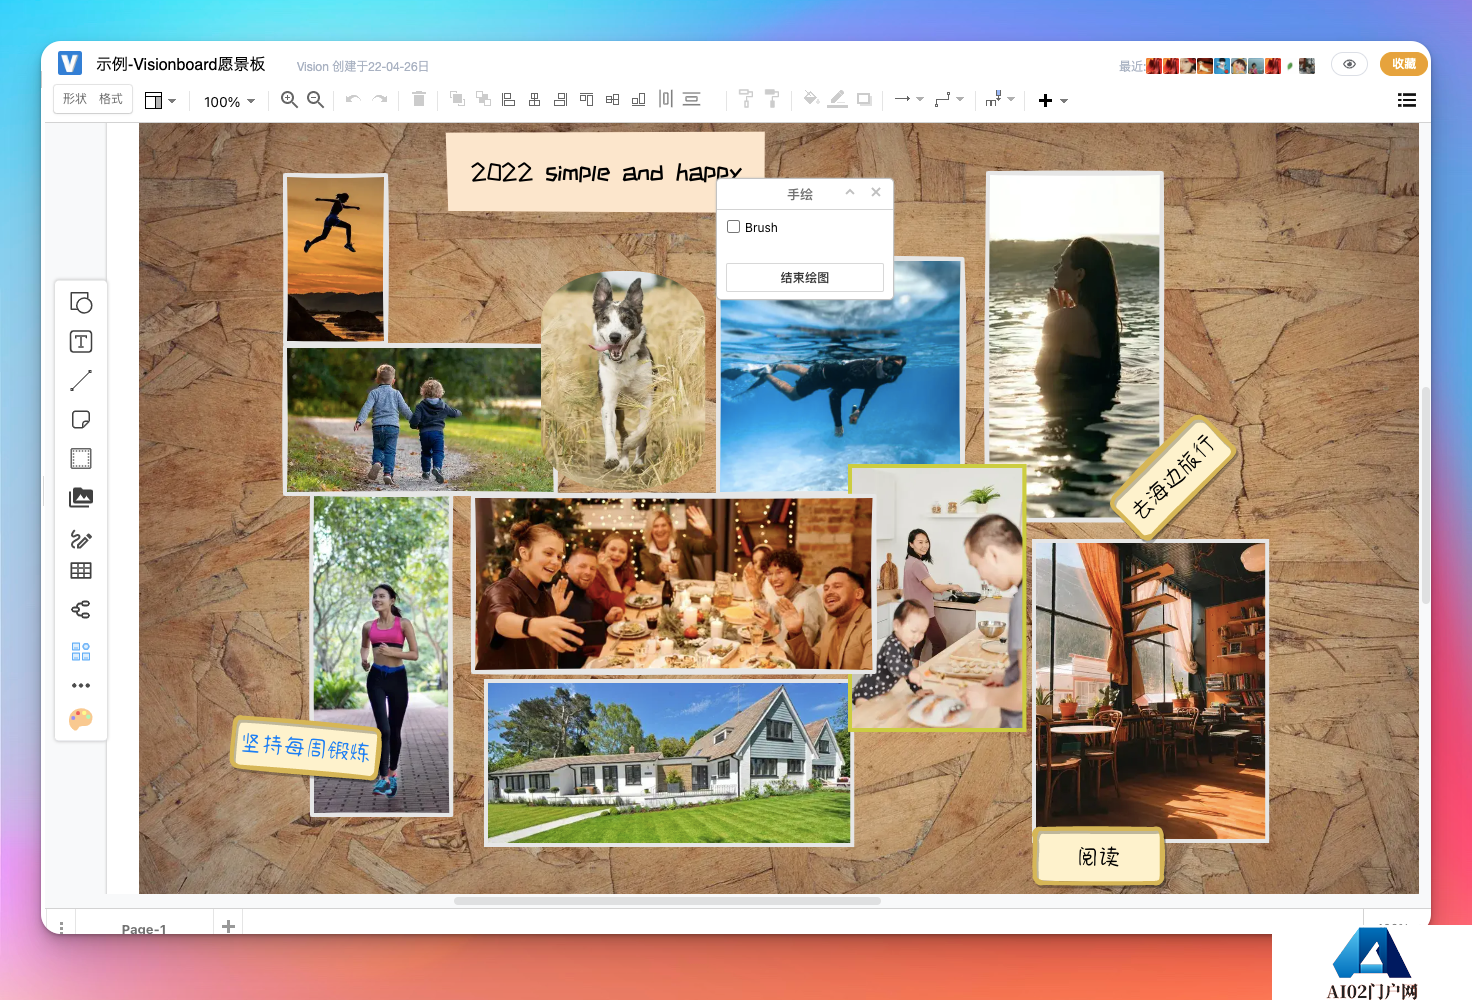Select the freehand drawing tool
1472x1000 pixels.
pyautogui.click(x=81, y=540)
